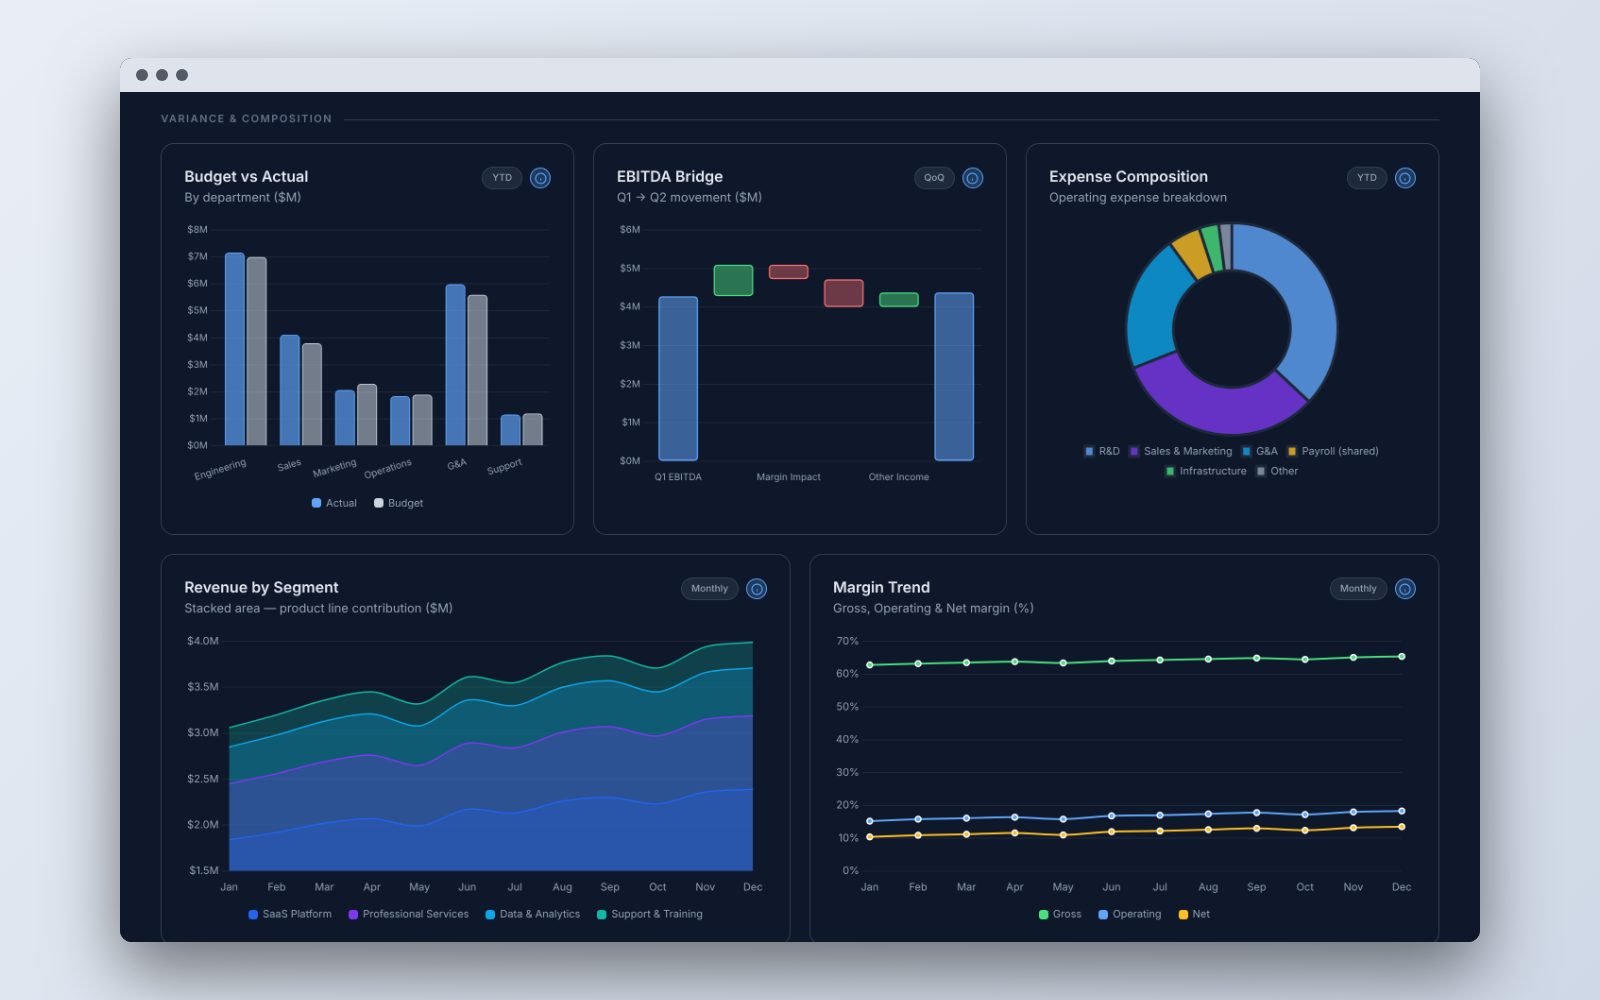Click Monthly badge on Margin Trend
1600x1000 pixels.
[1358, 589]
